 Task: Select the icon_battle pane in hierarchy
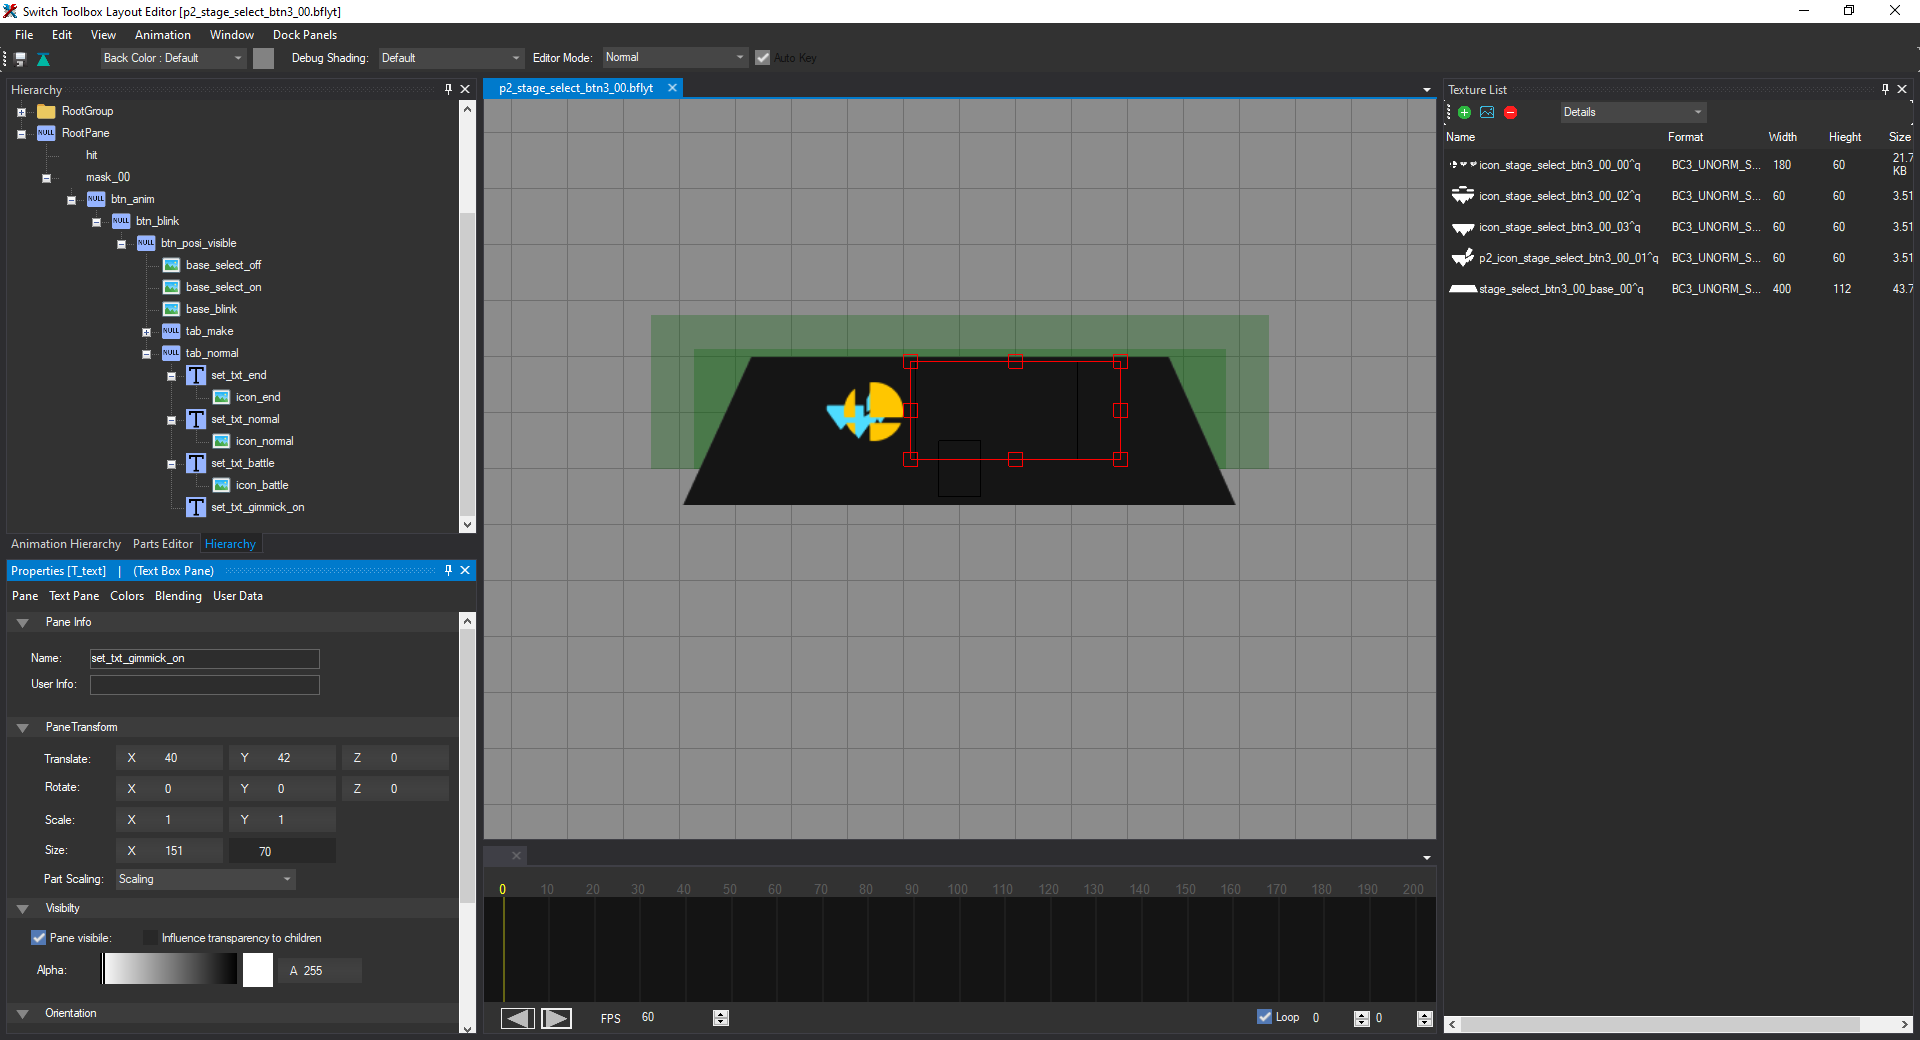[x=261, y=485]
